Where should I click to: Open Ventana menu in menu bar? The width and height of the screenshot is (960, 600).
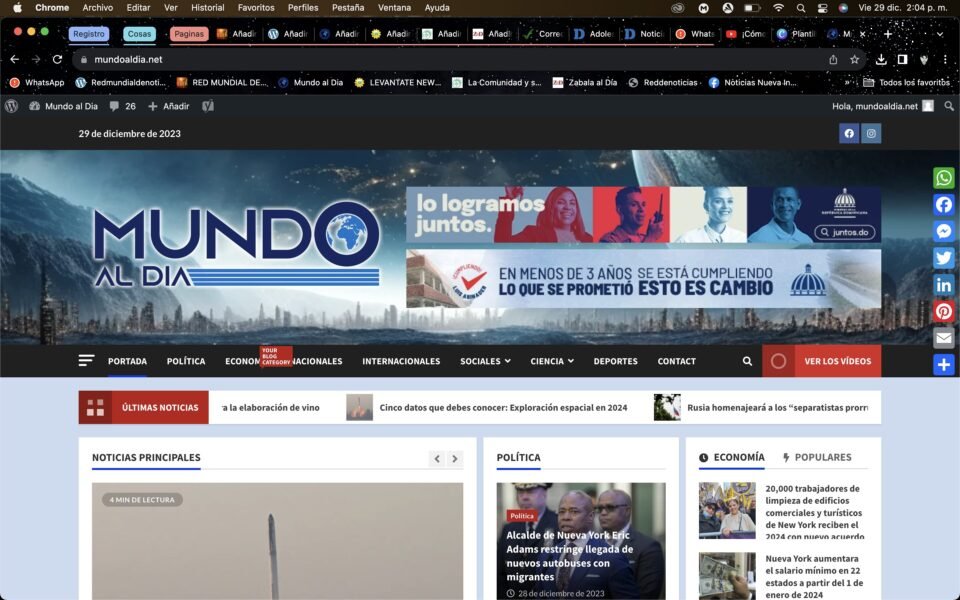pyautogui.click(x=394, y=8)
